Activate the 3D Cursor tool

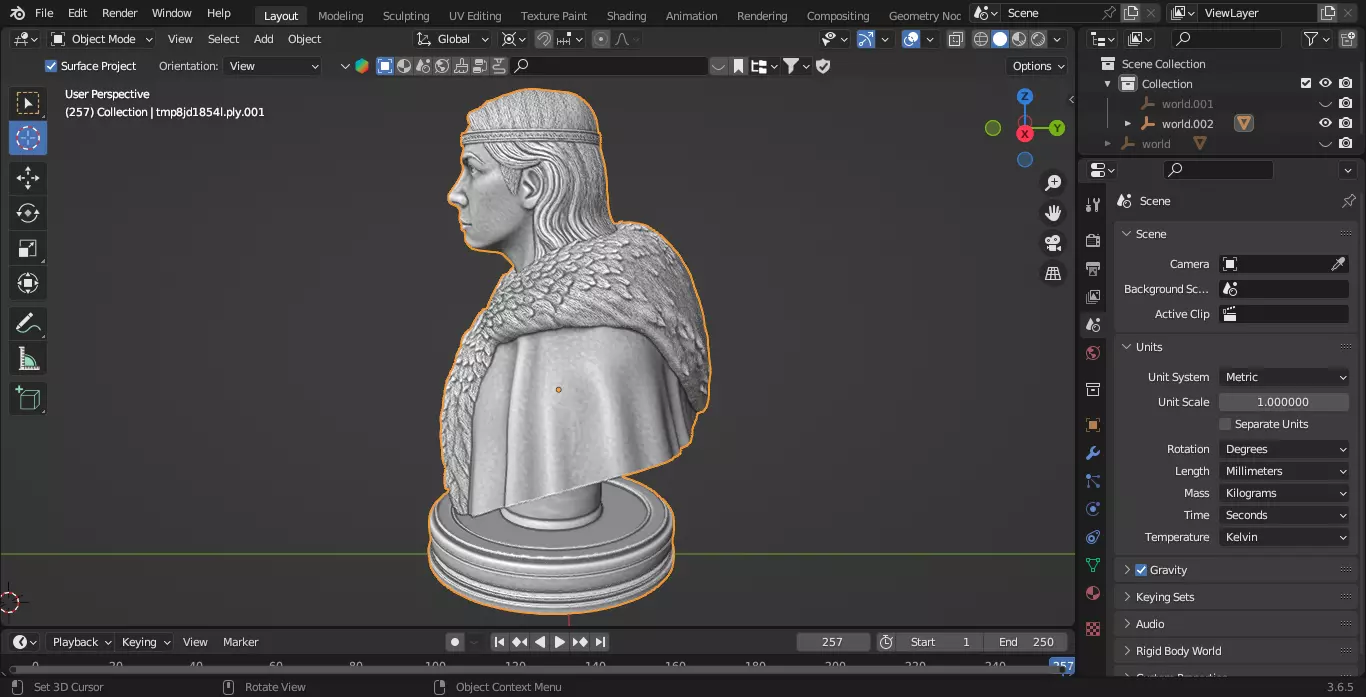click(x=28, y=138)
